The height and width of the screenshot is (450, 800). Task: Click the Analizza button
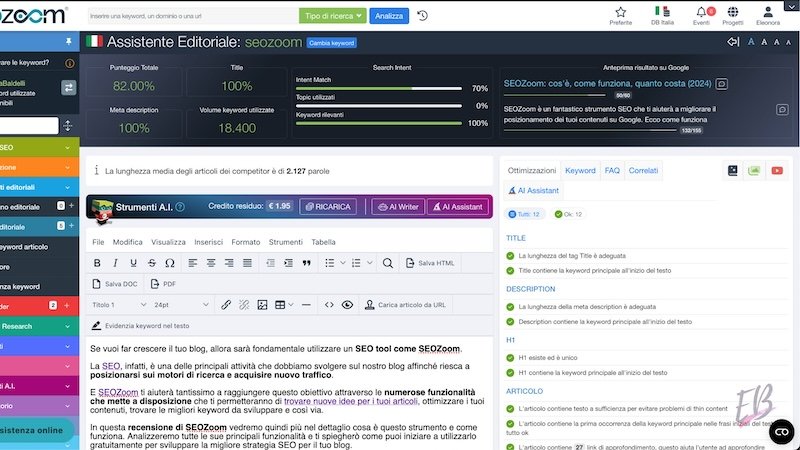389,16
